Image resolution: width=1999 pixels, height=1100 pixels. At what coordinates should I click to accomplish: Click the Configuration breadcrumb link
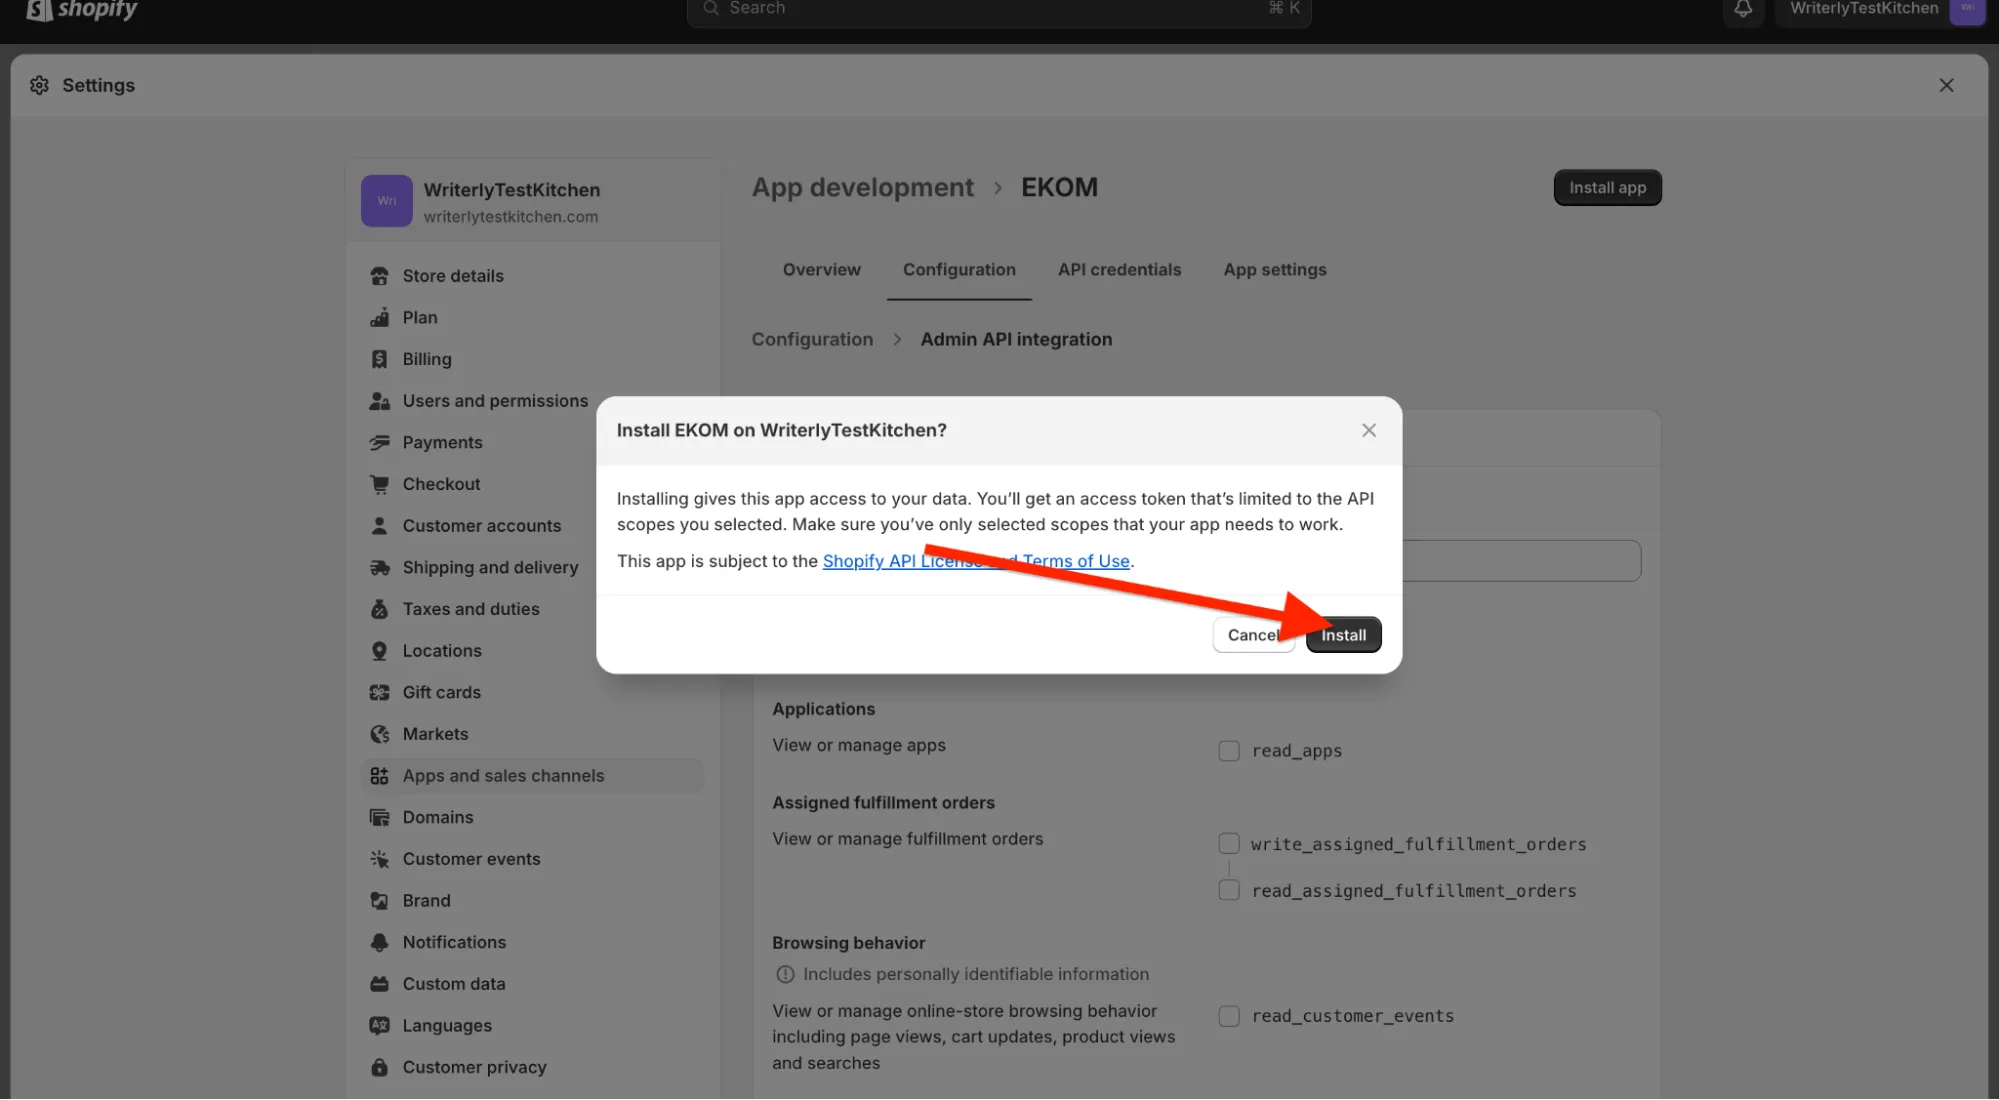(x=812, y=339)
